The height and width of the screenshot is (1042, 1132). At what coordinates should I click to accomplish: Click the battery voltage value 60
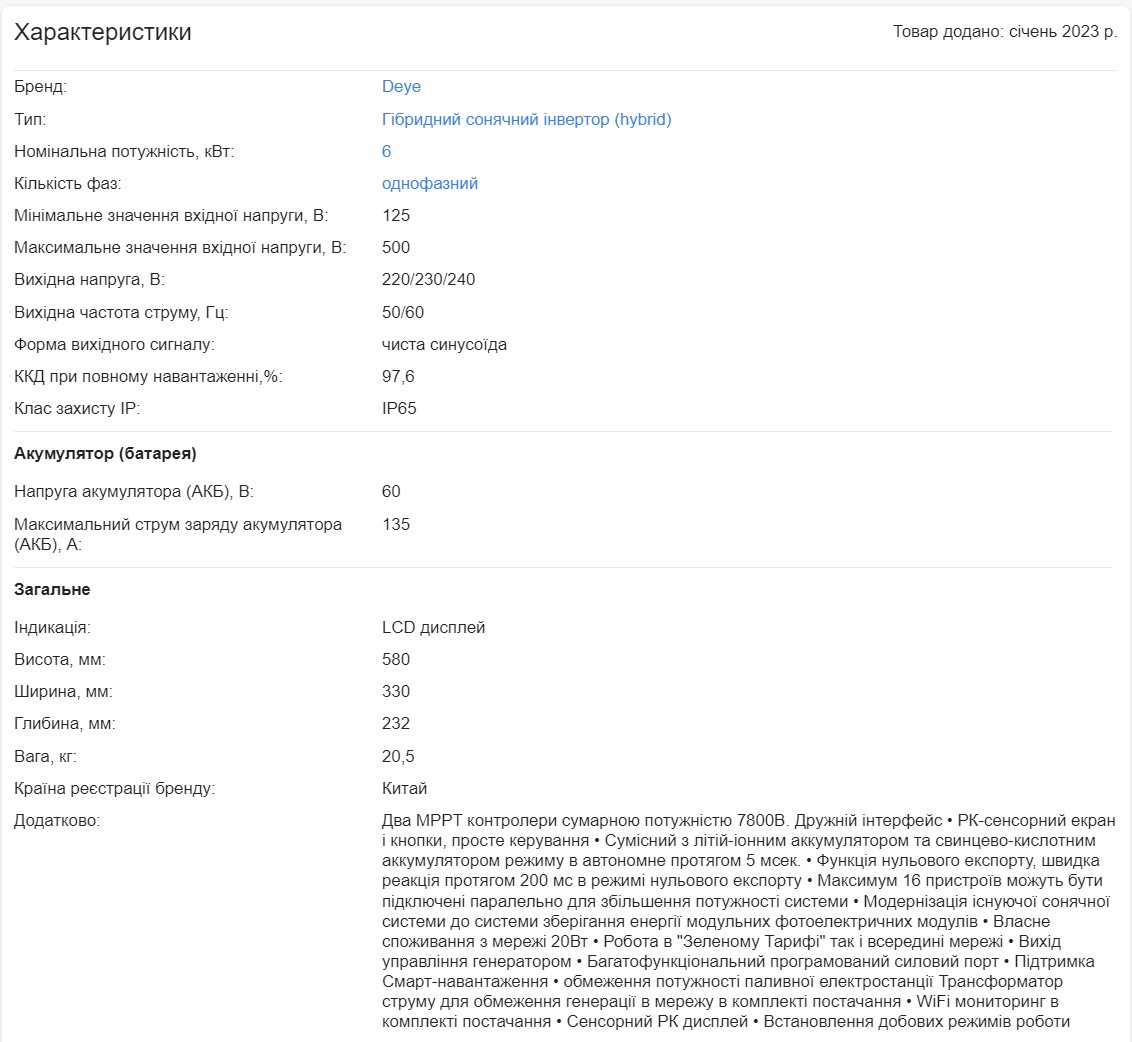[391, 492]
